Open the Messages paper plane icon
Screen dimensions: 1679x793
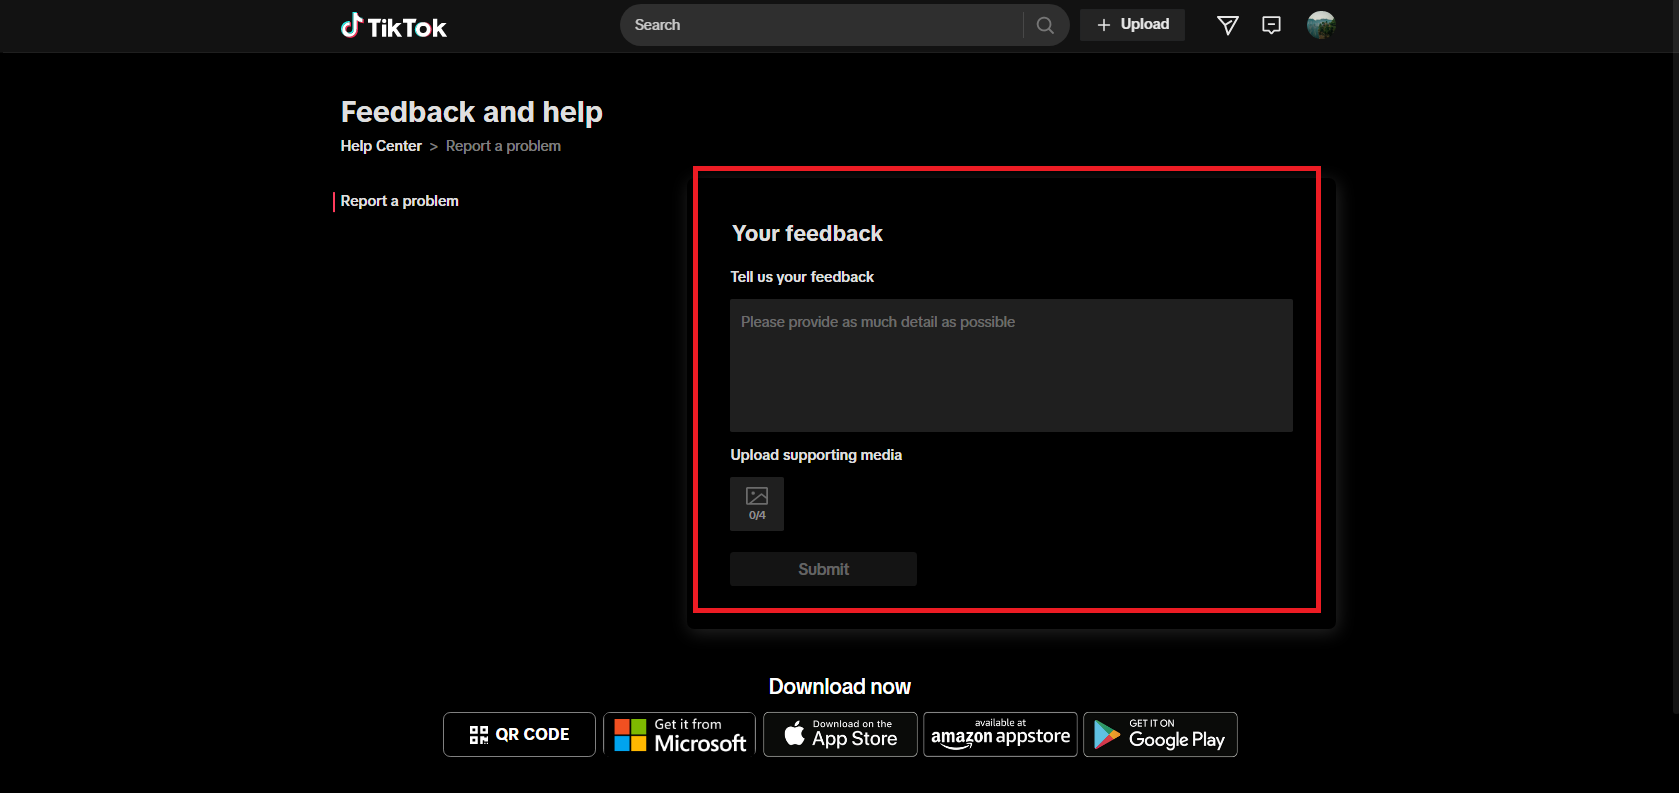coord(1228,25)
